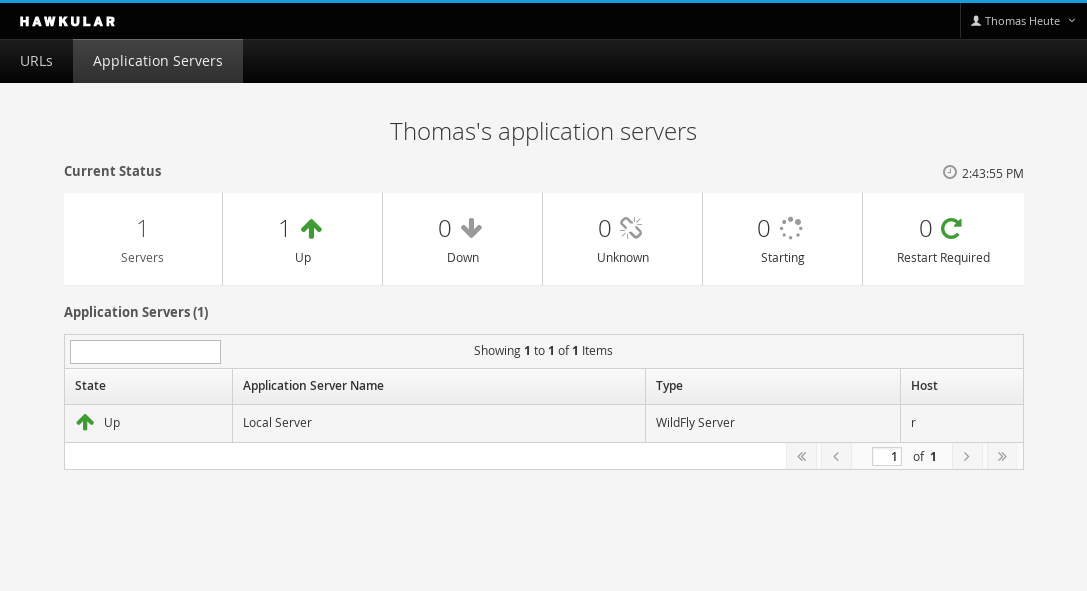
Task: Click the Unknown status label
Action: tap(623, 258)
